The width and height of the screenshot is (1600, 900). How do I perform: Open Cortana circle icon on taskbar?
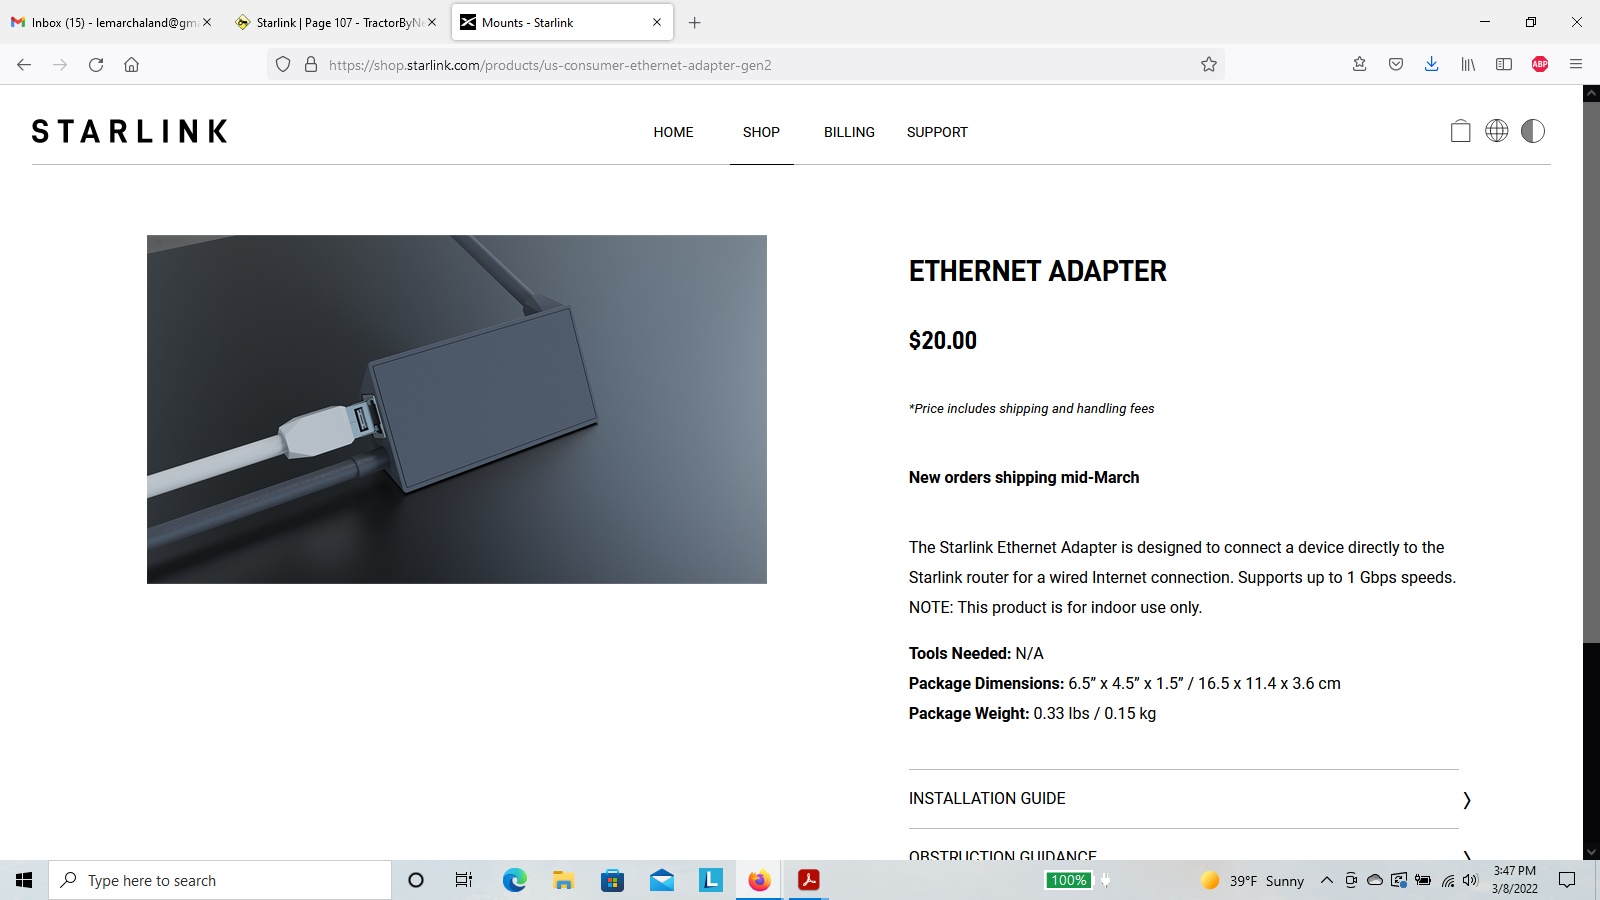point(416,880)
